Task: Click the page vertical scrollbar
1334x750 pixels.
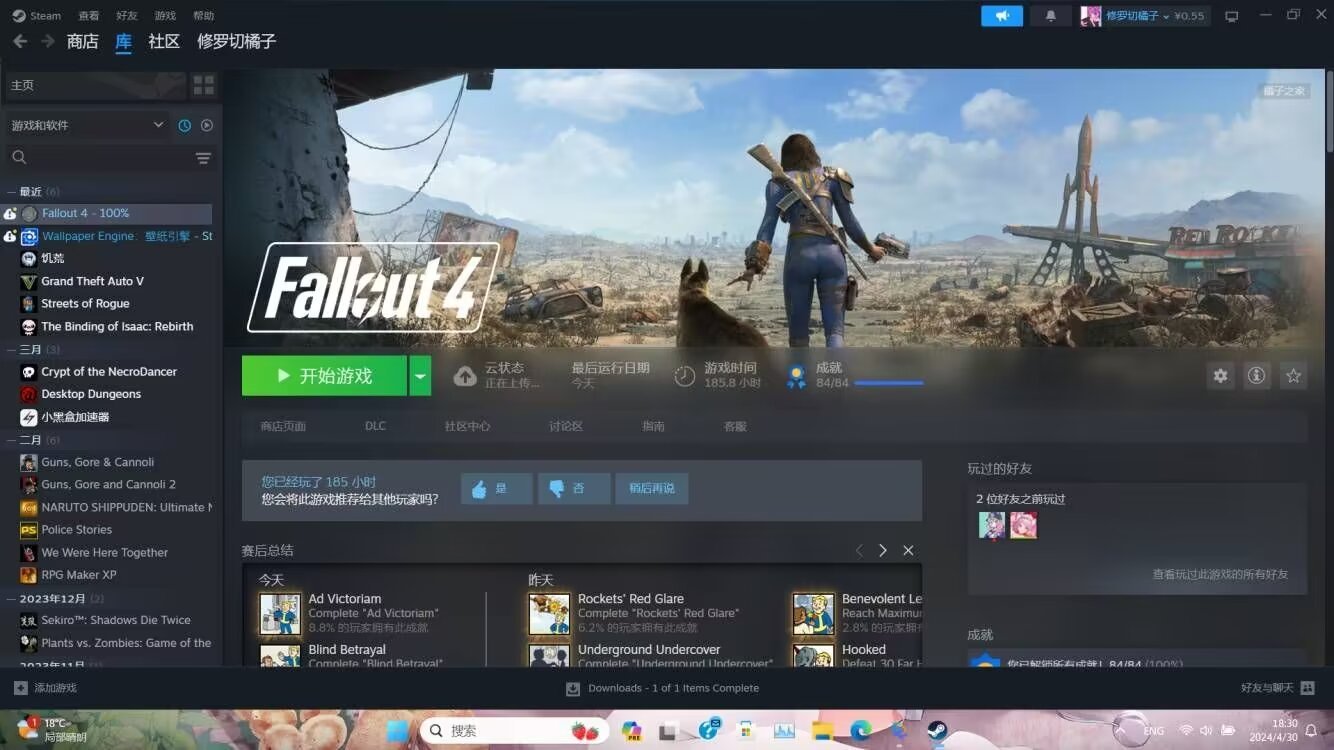Action: pyautogui.click(x=1329, y=110)
